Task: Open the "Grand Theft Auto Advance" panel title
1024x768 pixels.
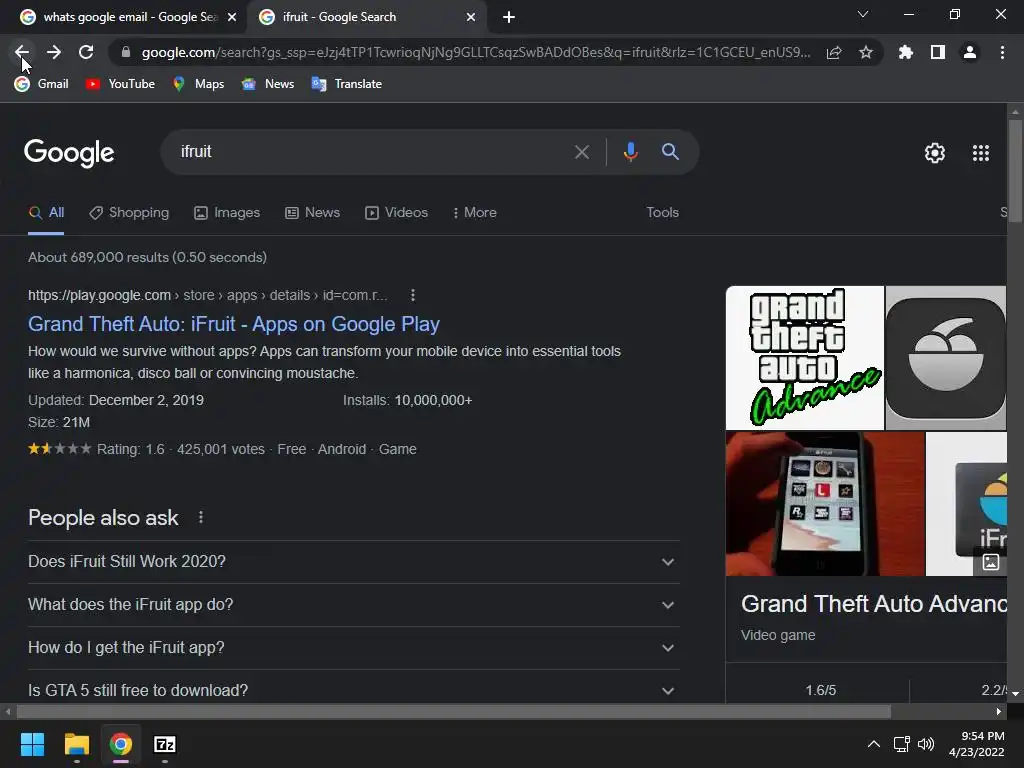Action: (874, 604)
